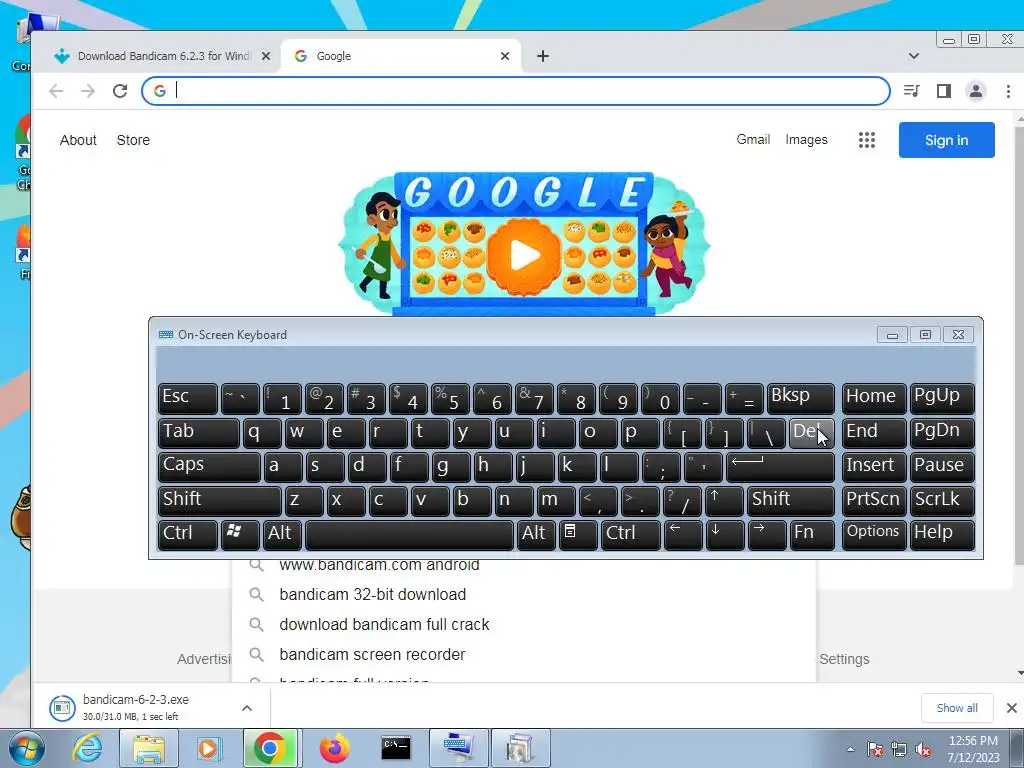Launch Internet Explorer from taskbar
The width and height of the screenshot is (1024, 768).
click(88, 748)
